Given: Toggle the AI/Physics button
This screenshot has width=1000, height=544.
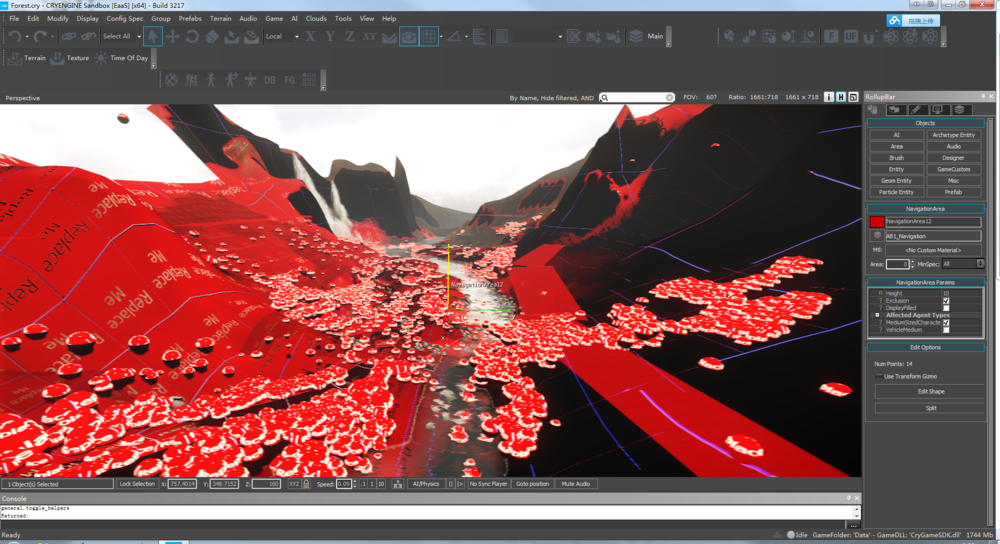Looking at the screenshot, I should click(426, 484).
